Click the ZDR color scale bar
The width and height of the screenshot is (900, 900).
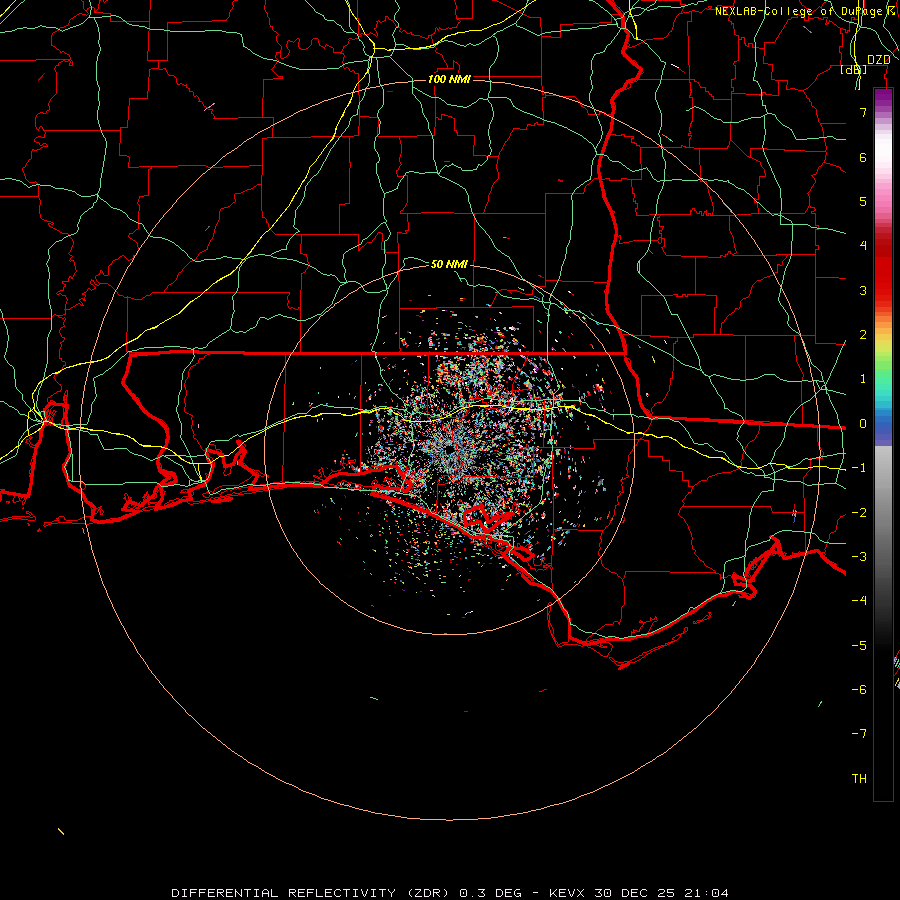click(x=883, y=444)
